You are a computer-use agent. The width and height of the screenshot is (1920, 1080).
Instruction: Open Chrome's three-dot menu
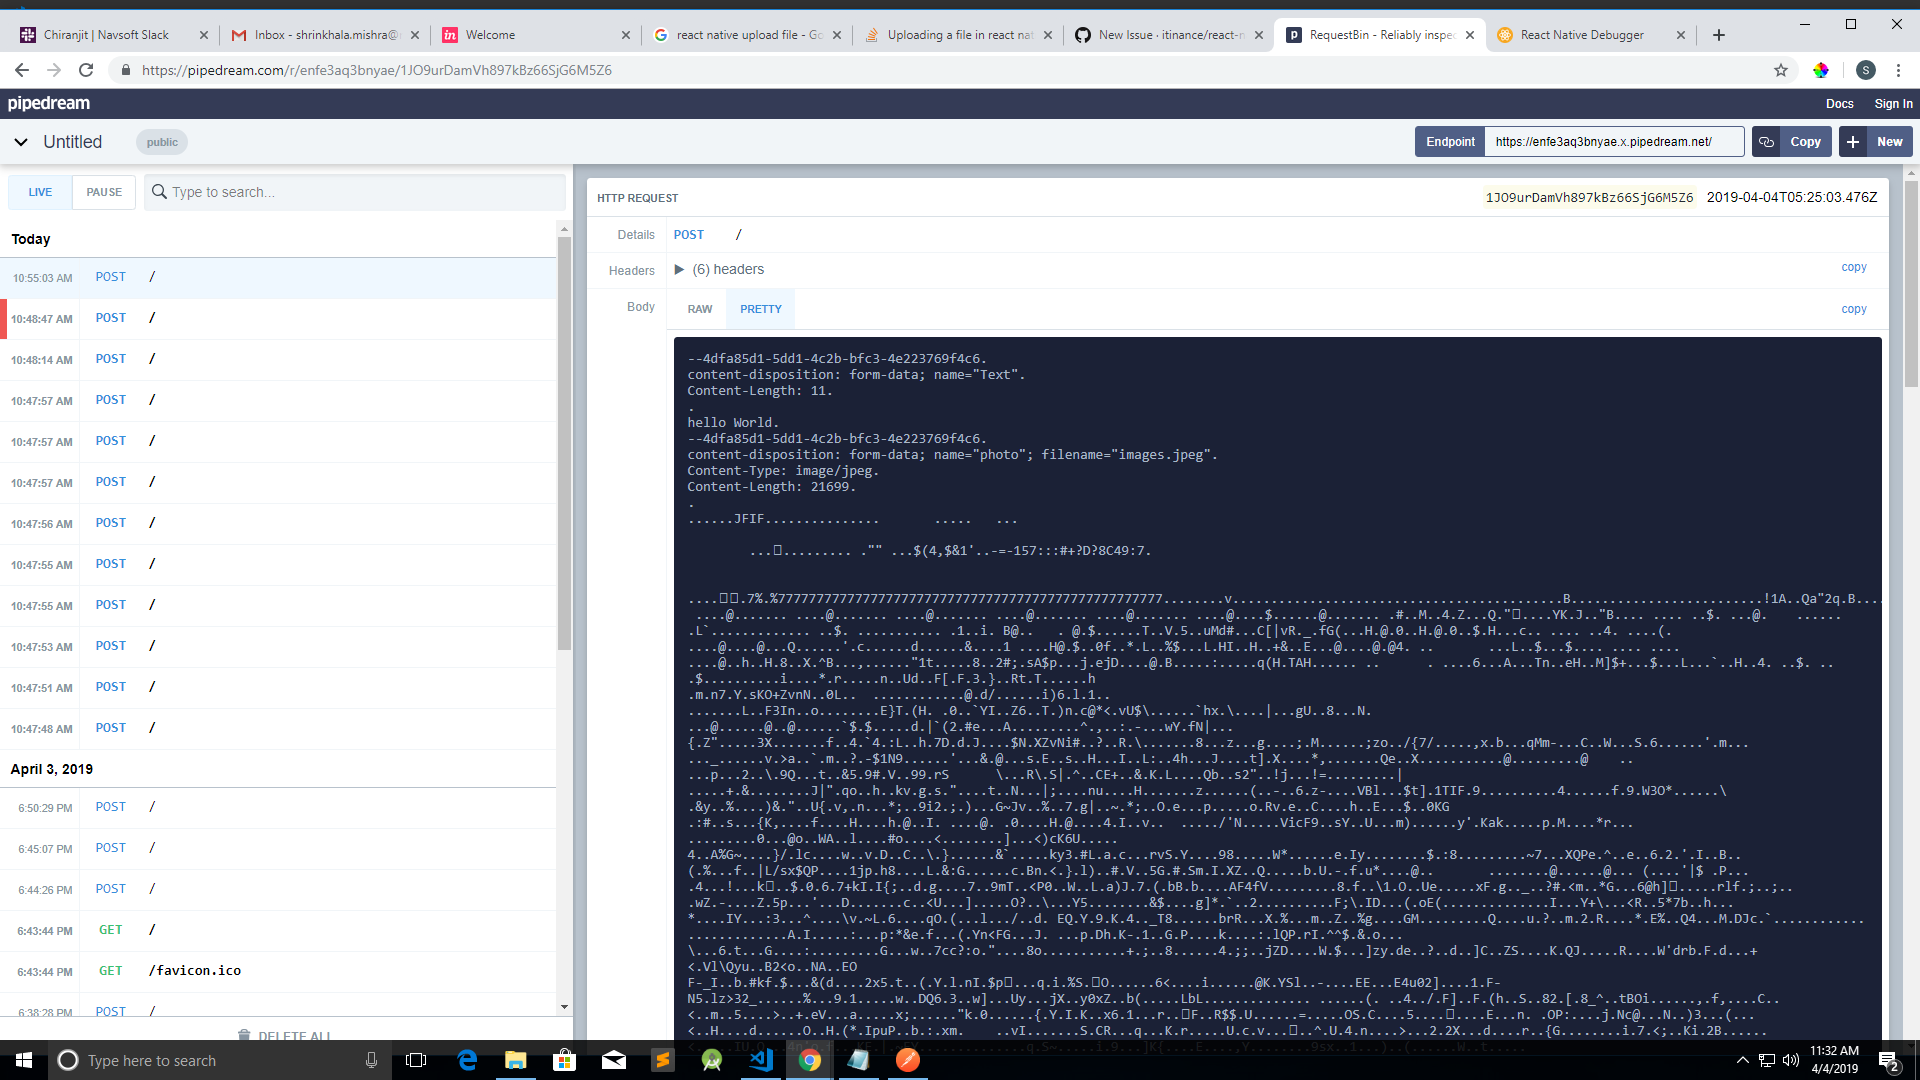click(x=1898, y=70)
